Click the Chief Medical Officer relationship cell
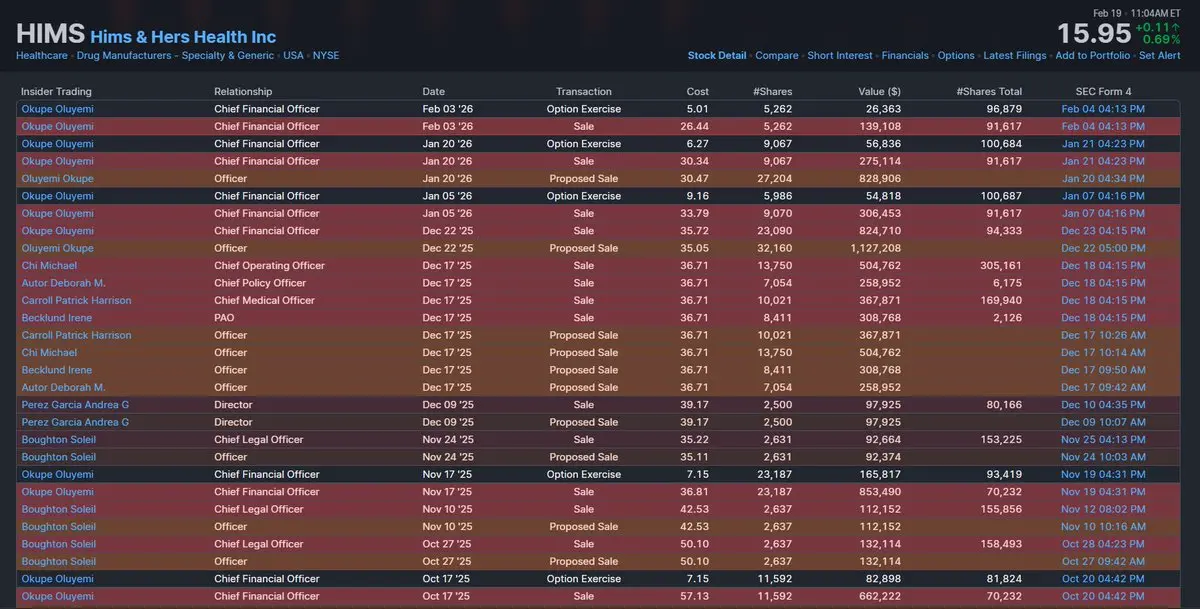This screenshot has height=609, width=1200. point(265,300)
